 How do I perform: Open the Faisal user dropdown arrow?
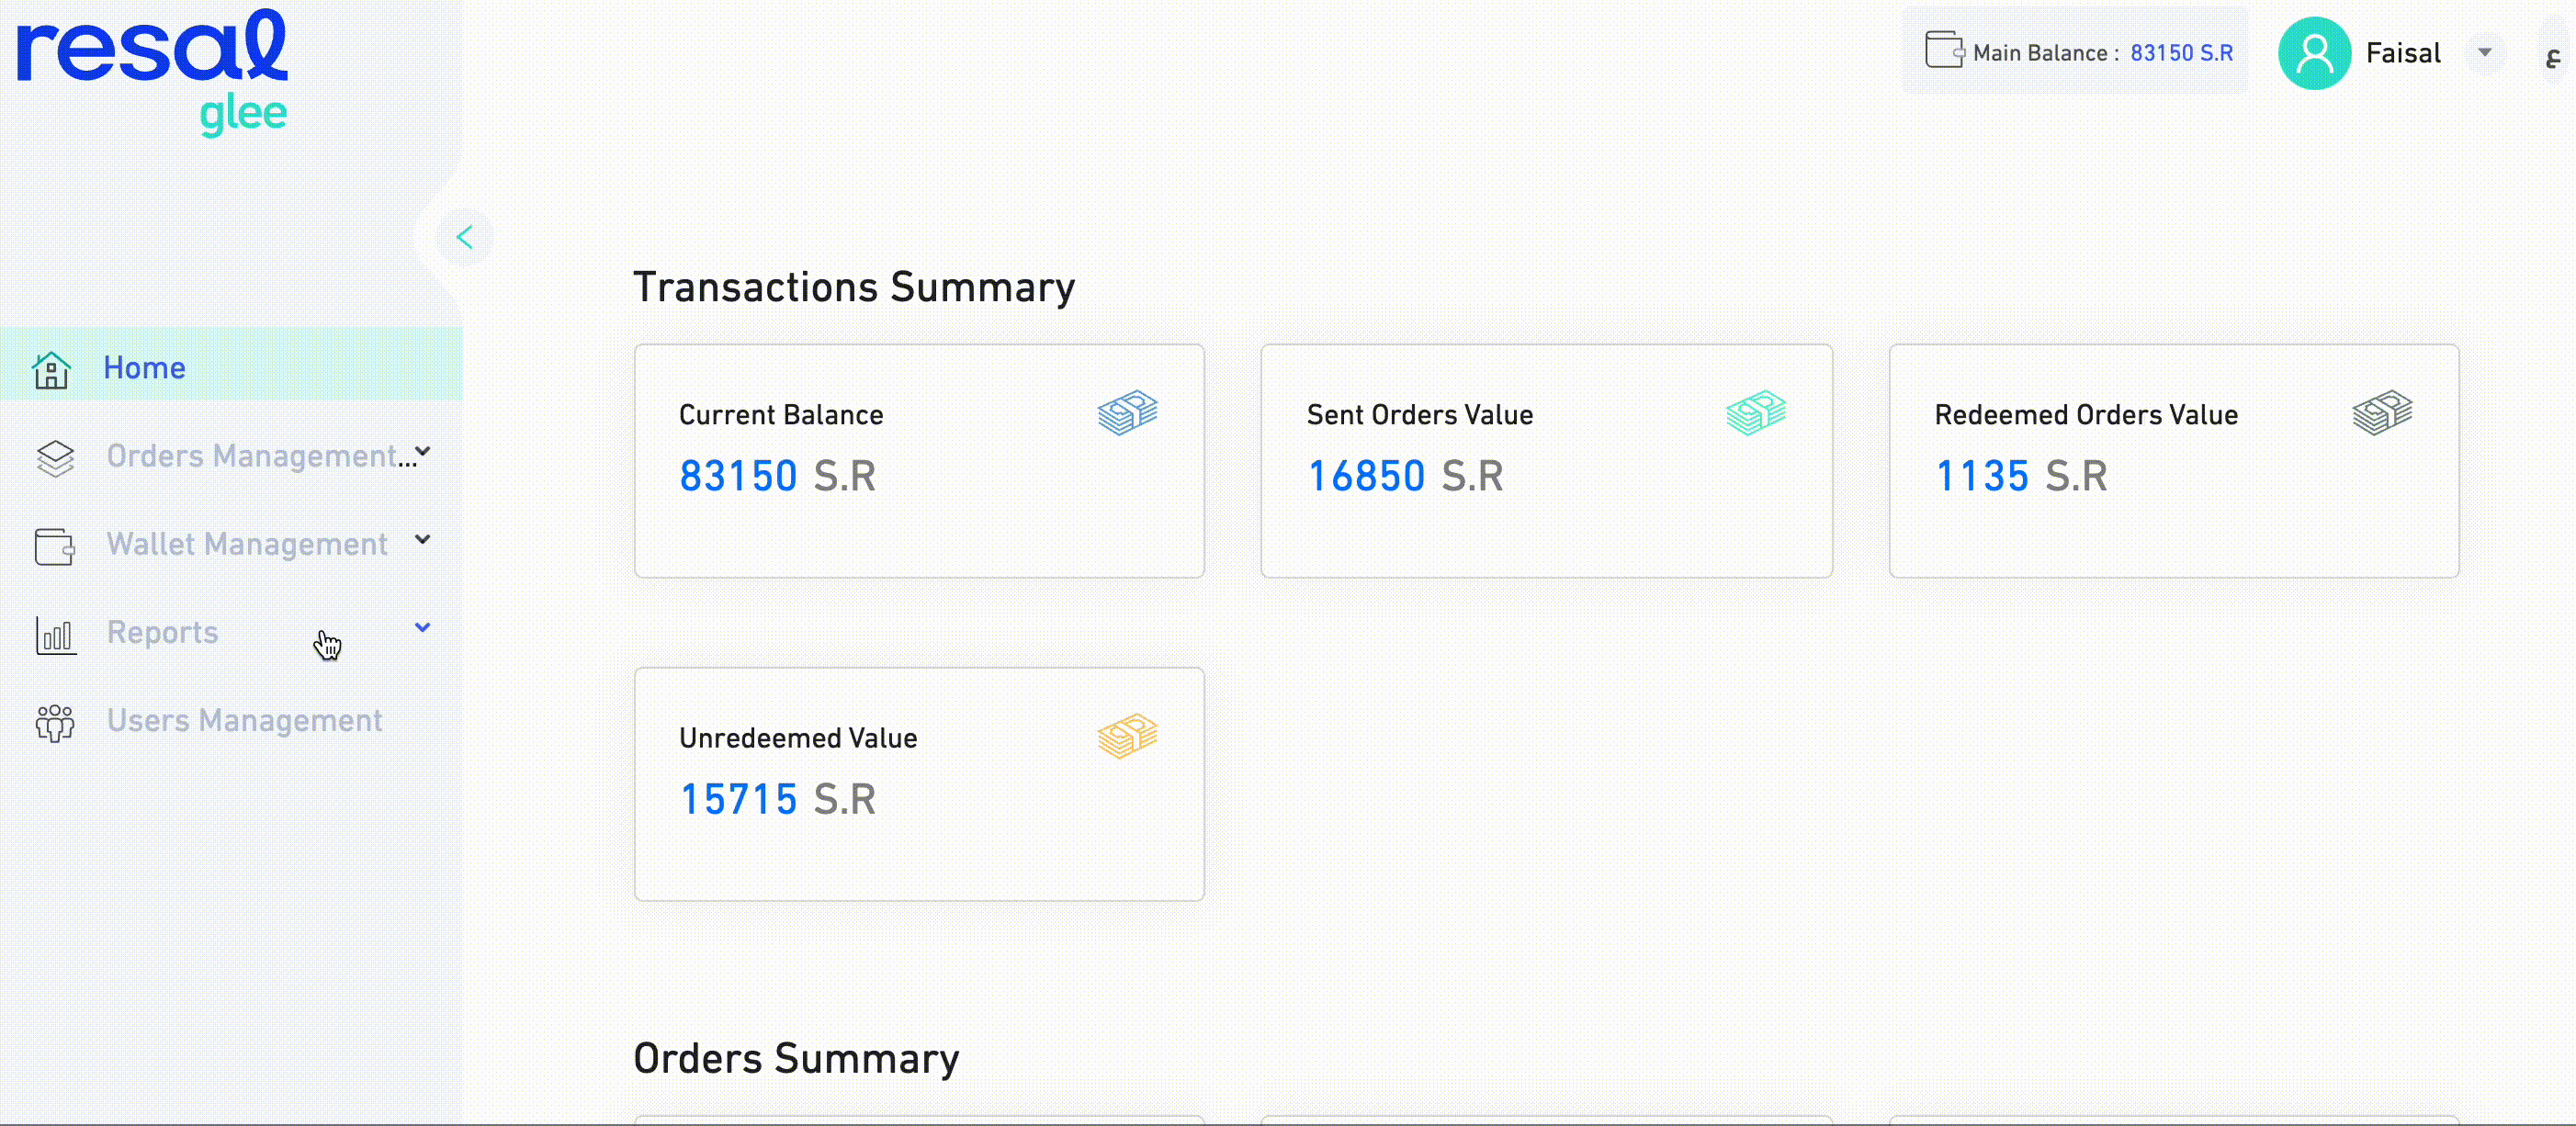(x=2485, y=52)
